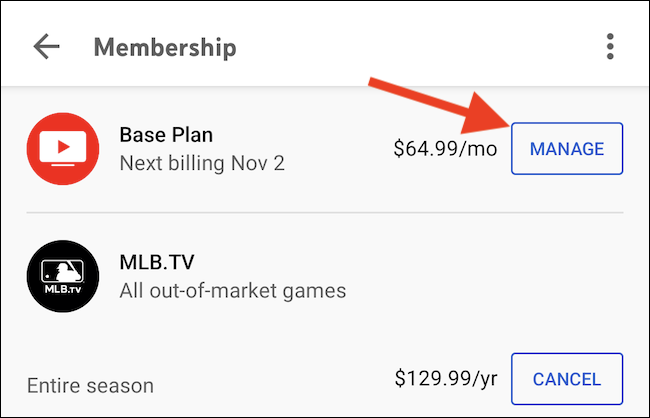Click the Next billing Nov 2 text
The height and width of the screenshot is (418, 650).
pyautogui.click(x=202, y=162)
